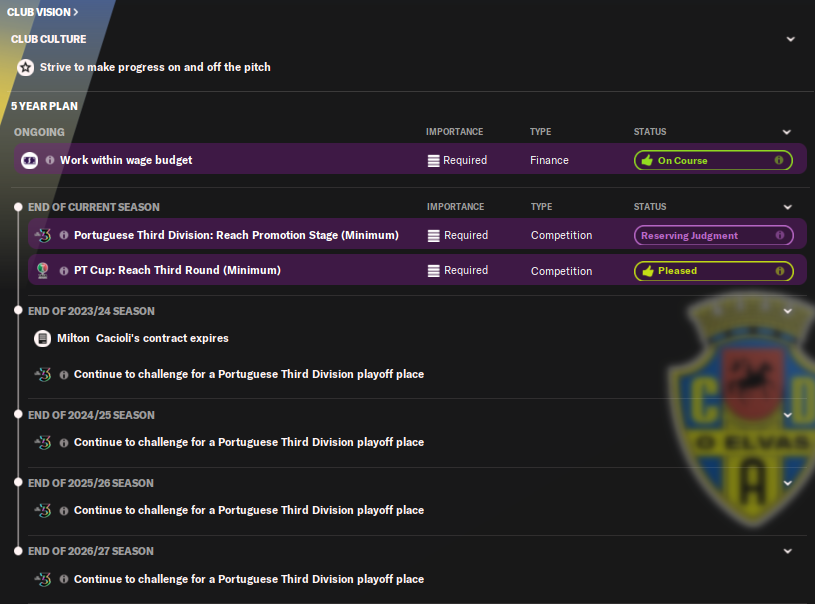This screenshot has width=815, height=604.
Task: Click Finance type in wage budget row
Action: coord(549,160)
